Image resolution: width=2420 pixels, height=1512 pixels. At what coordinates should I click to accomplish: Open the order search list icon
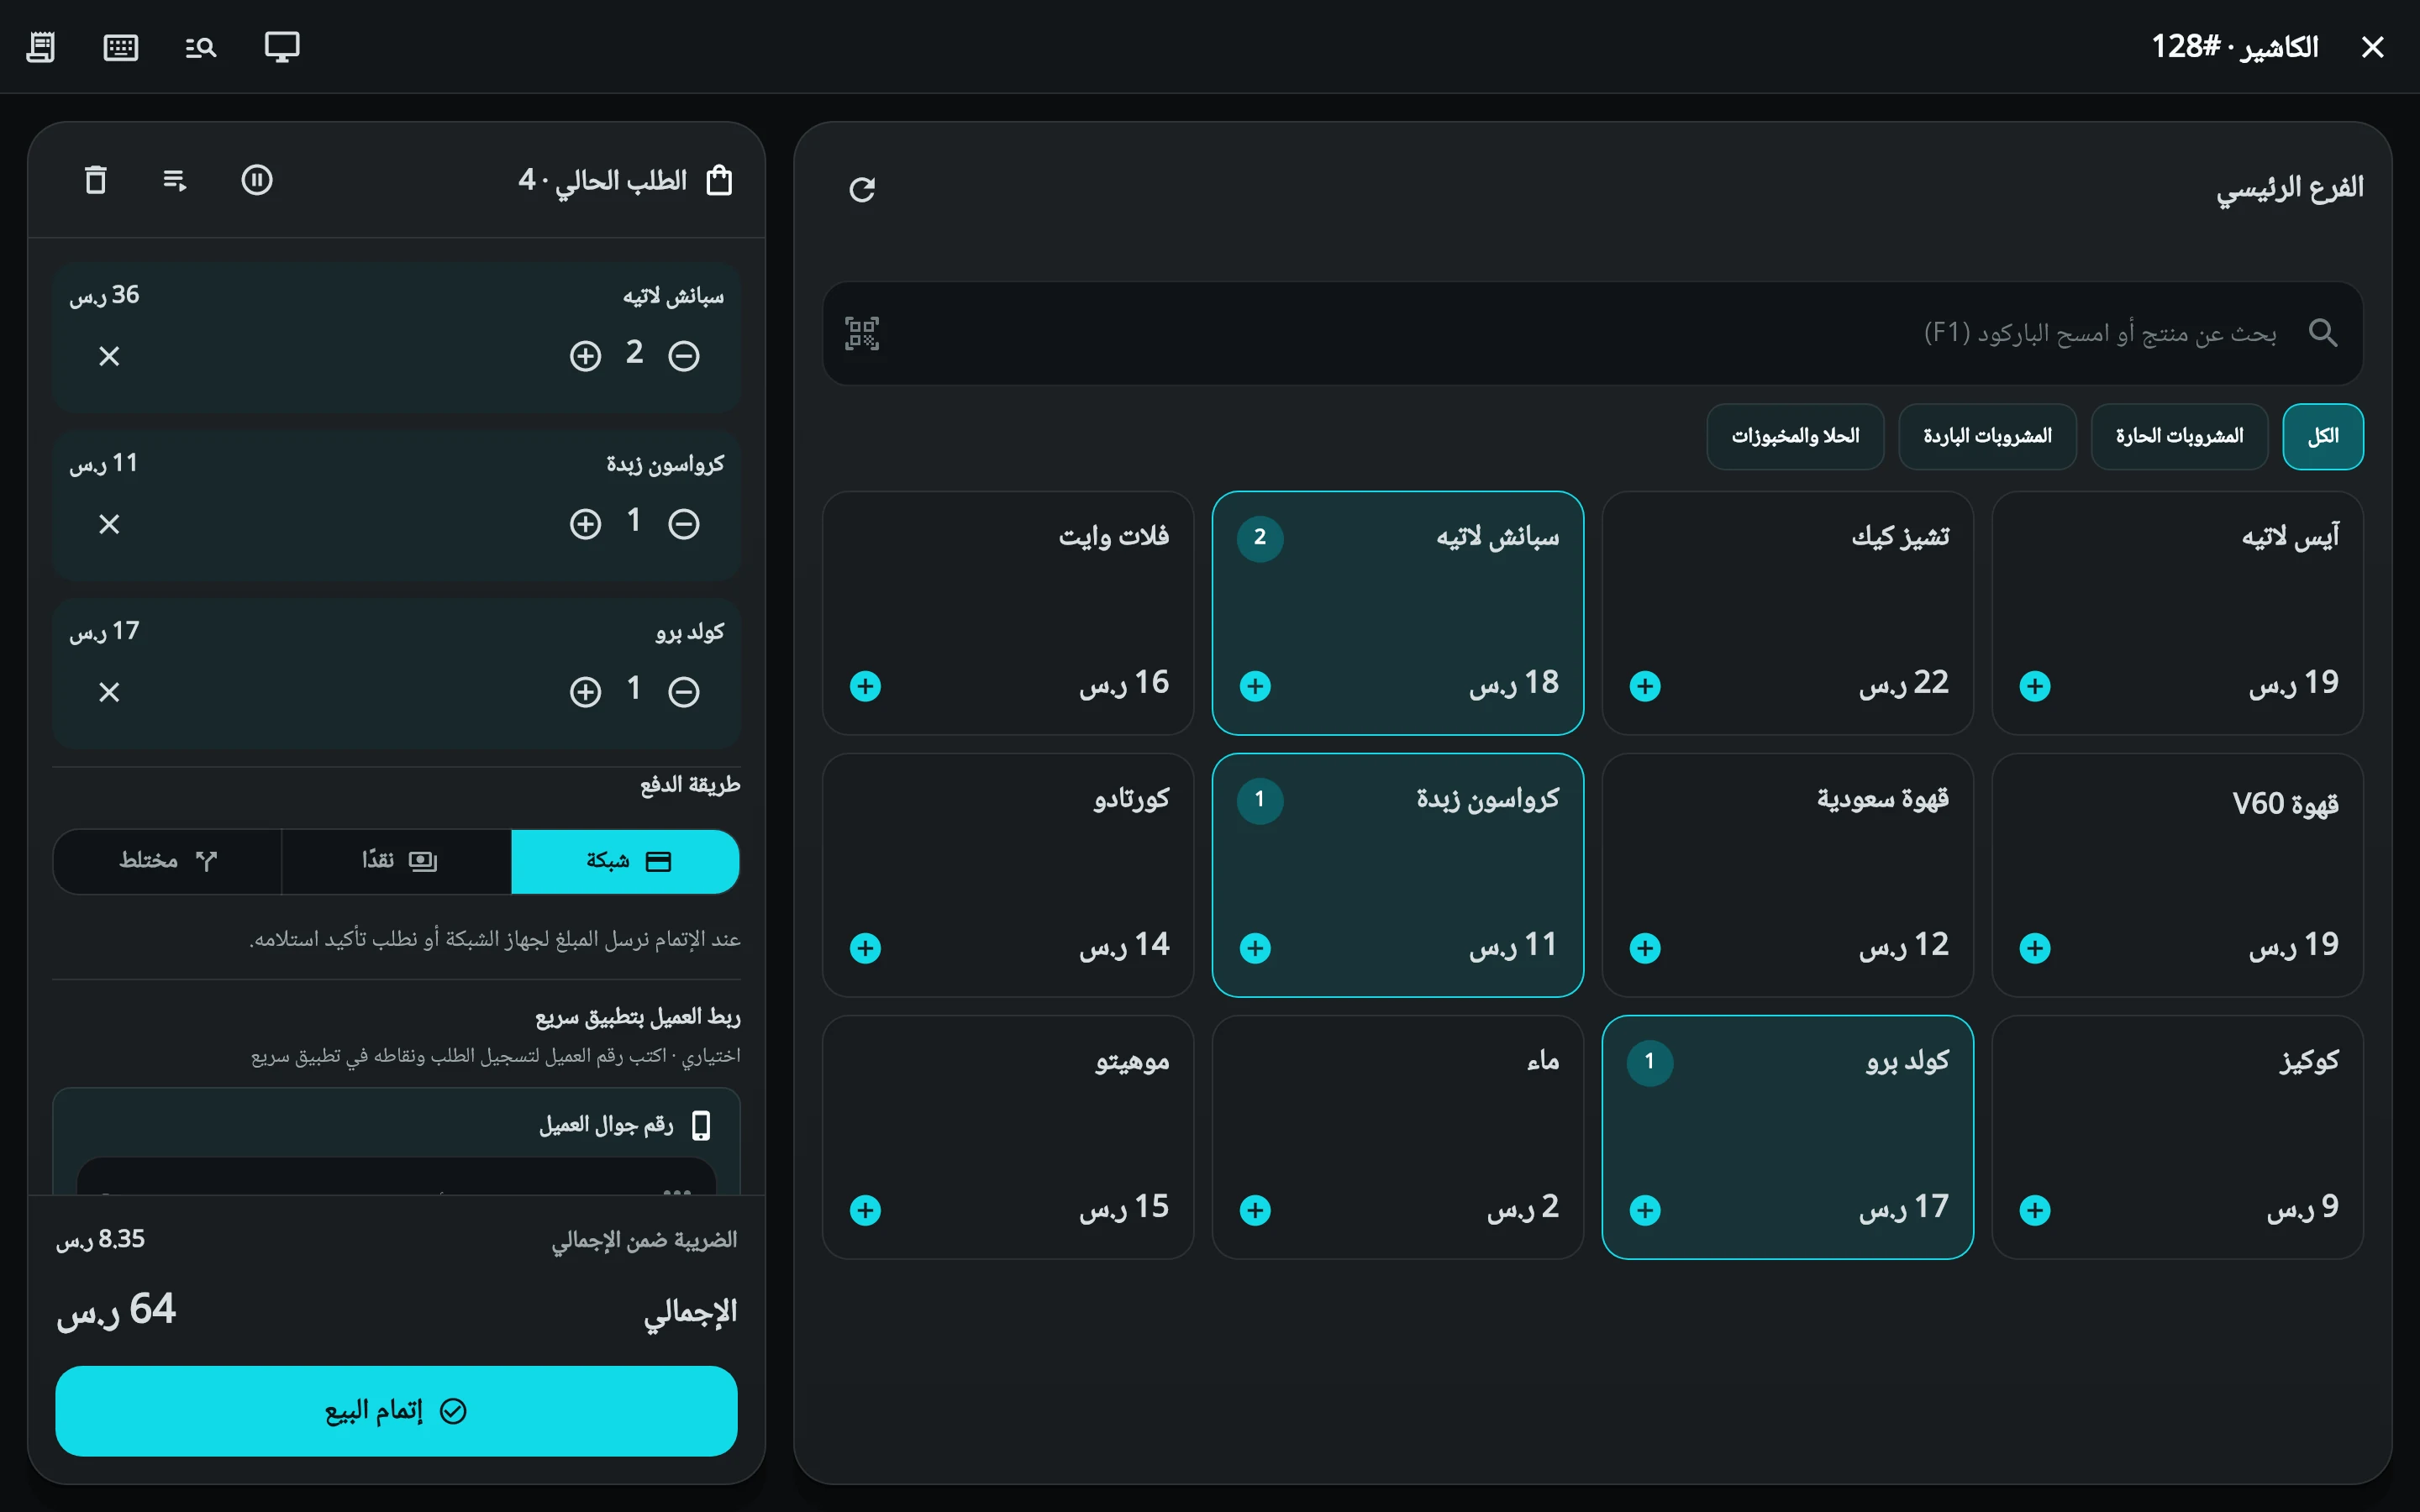coord(201,47)
